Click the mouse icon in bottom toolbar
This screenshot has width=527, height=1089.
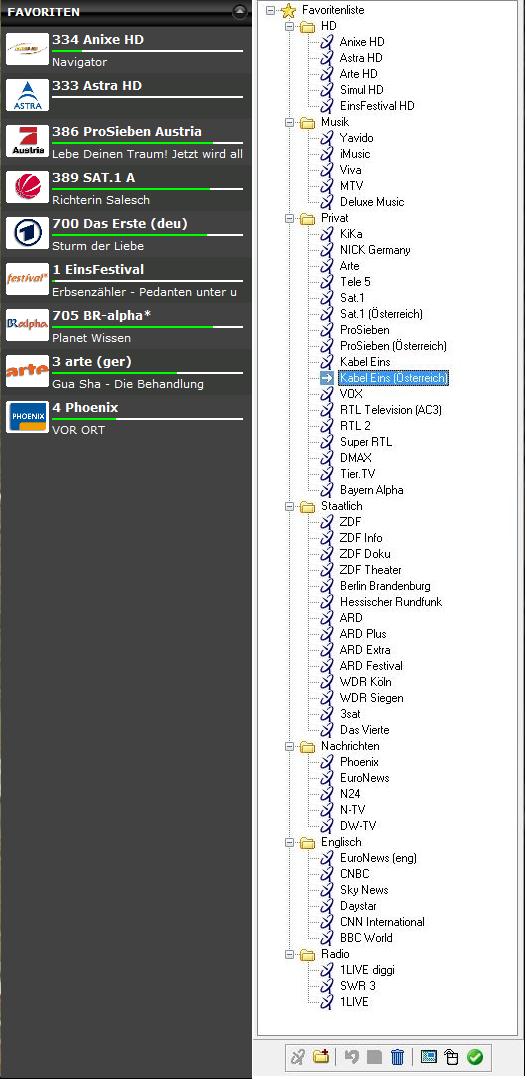[451, 1057]
